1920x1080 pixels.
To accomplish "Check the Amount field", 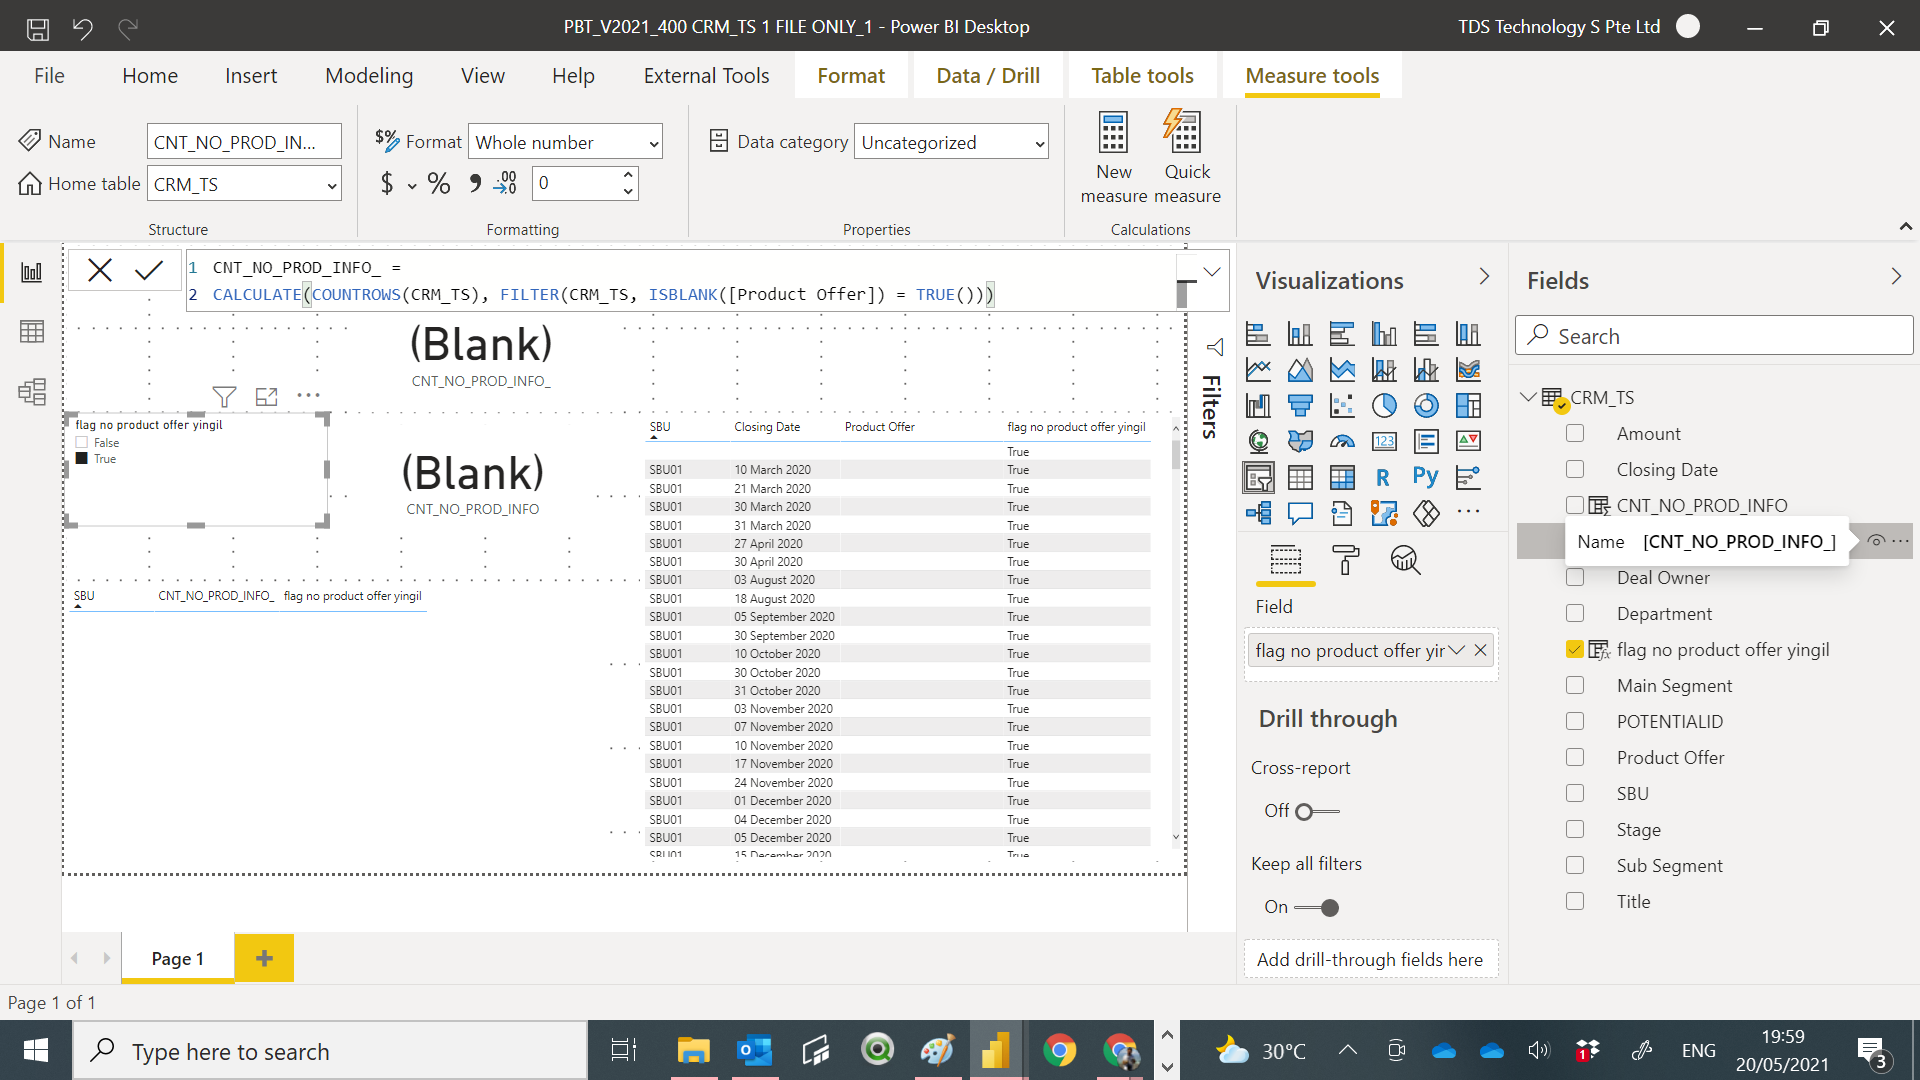I will 1575,433.
